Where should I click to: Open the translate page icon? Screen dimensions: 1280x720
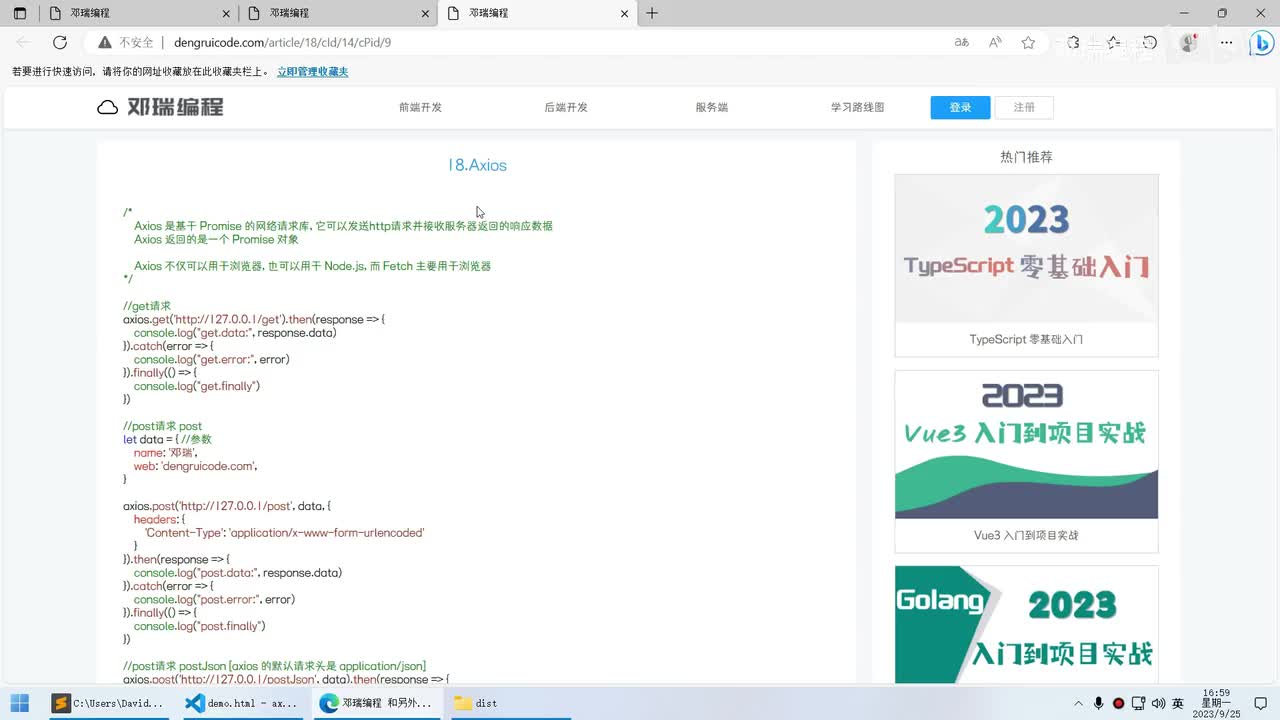click(962, 43)
